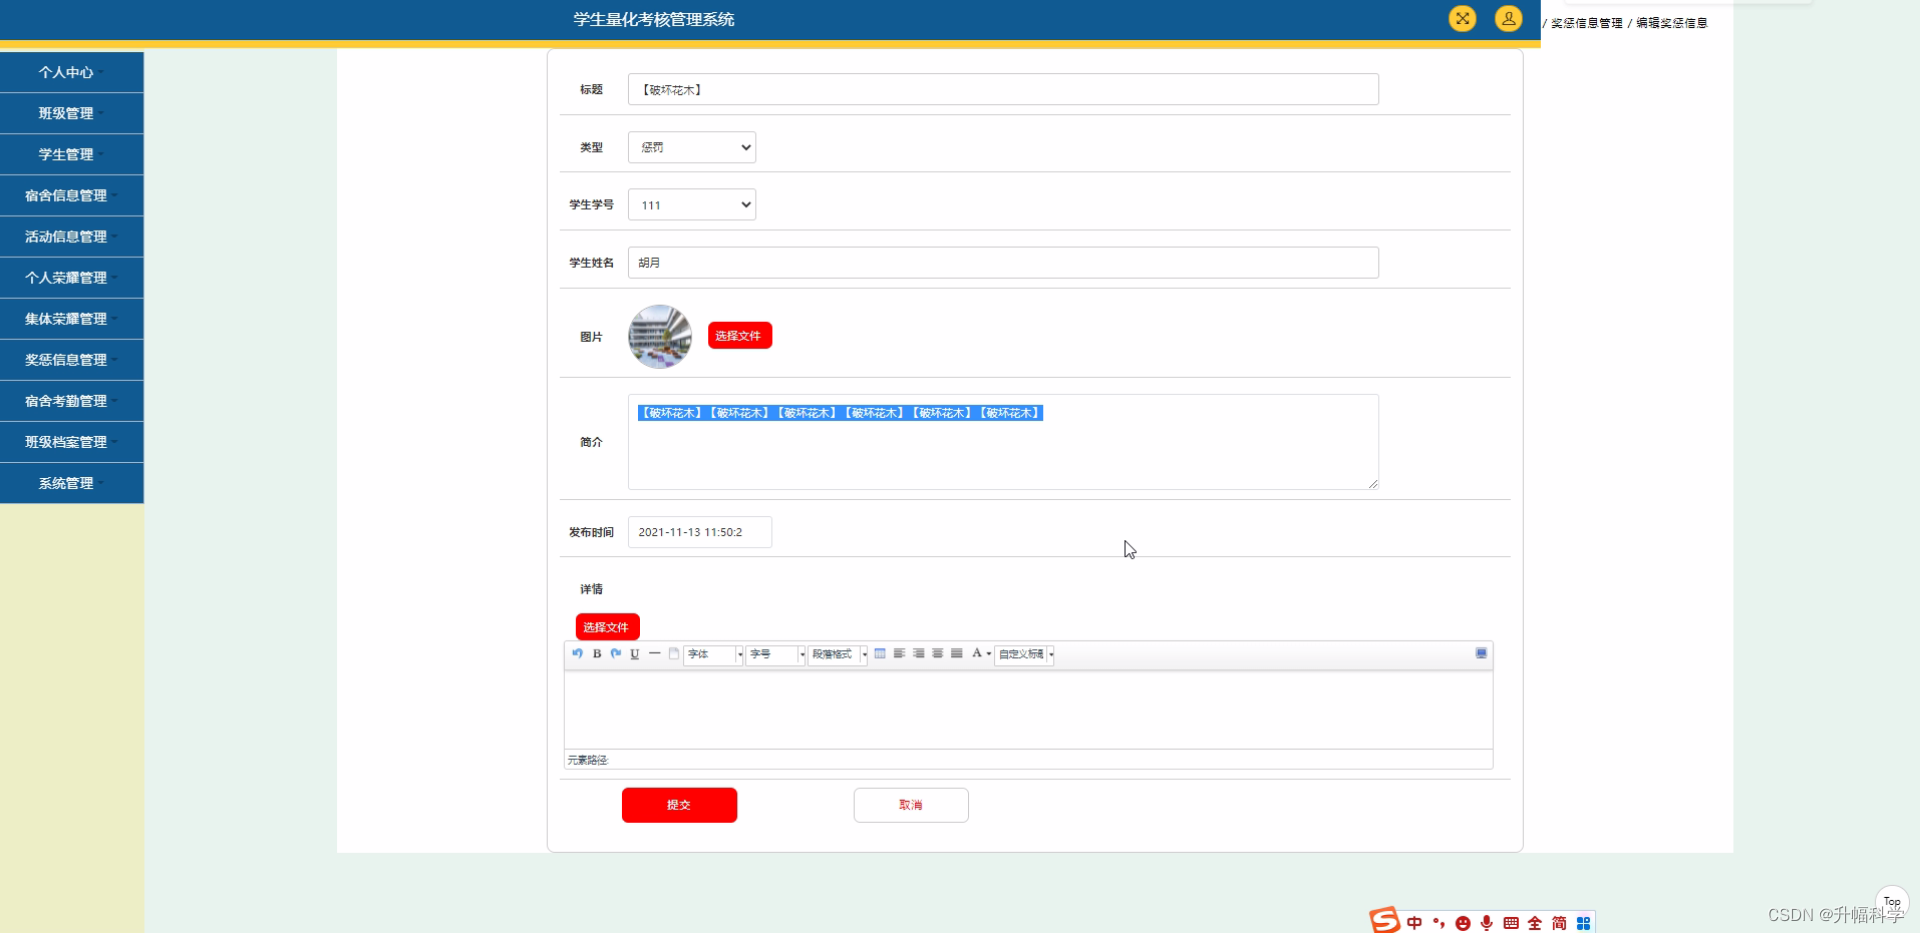This screenshot has width=1920, height=933.
Task: Click the circular image thumbnail next to 图片
Action: coord(659,336)
